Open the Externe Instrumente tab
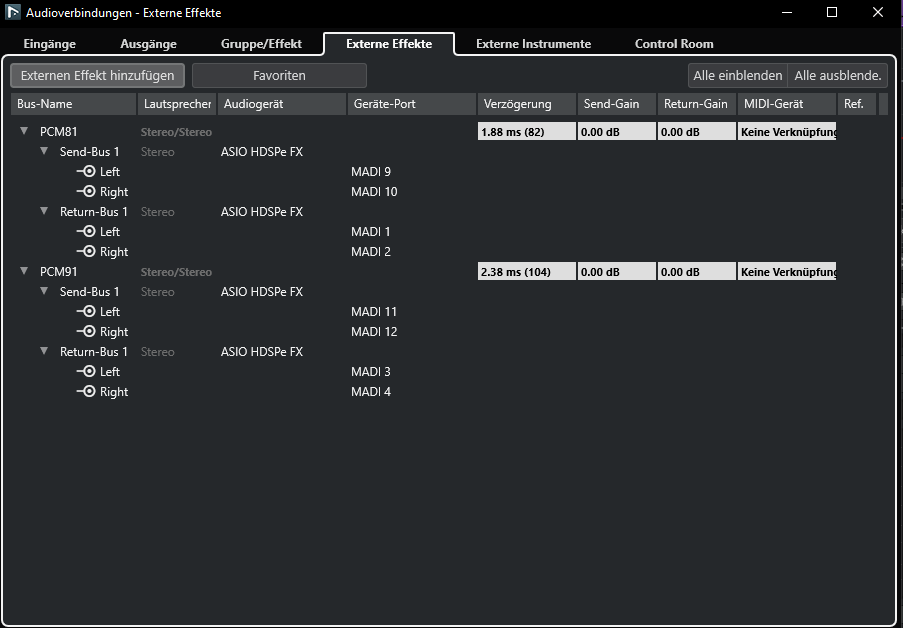 click(x=533, y=44)
